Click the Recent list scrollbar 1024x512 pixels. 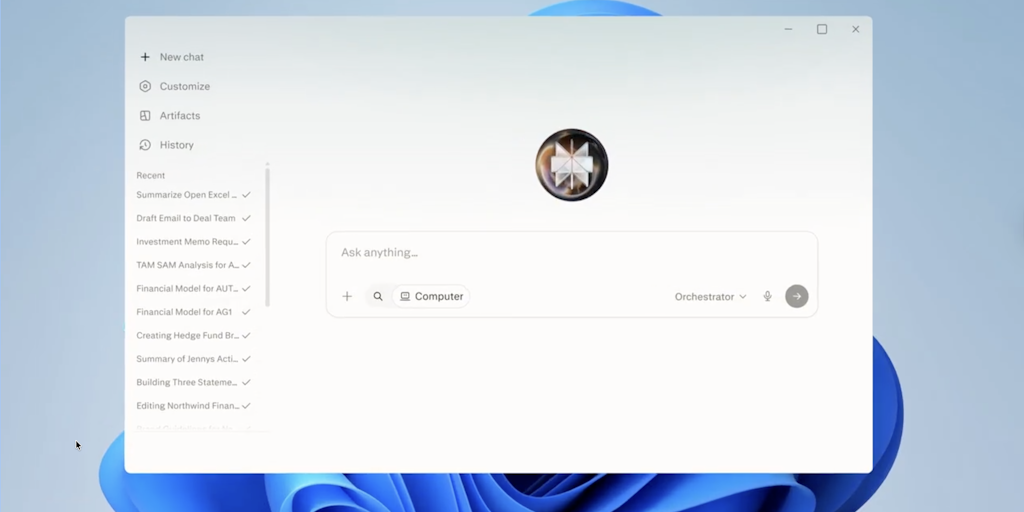click(x=267, y=236)
